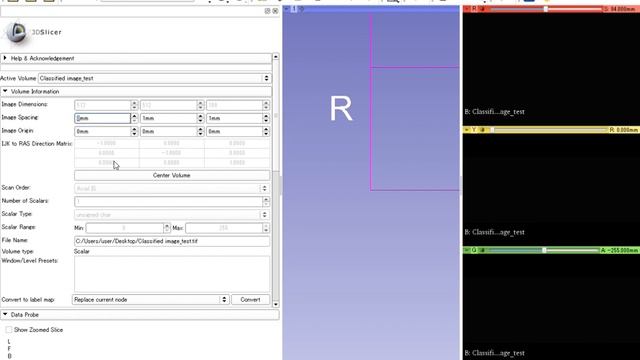Pin the Green slice view controller
Viewport: 640px width, 360px height.
(x=467, y=250)
